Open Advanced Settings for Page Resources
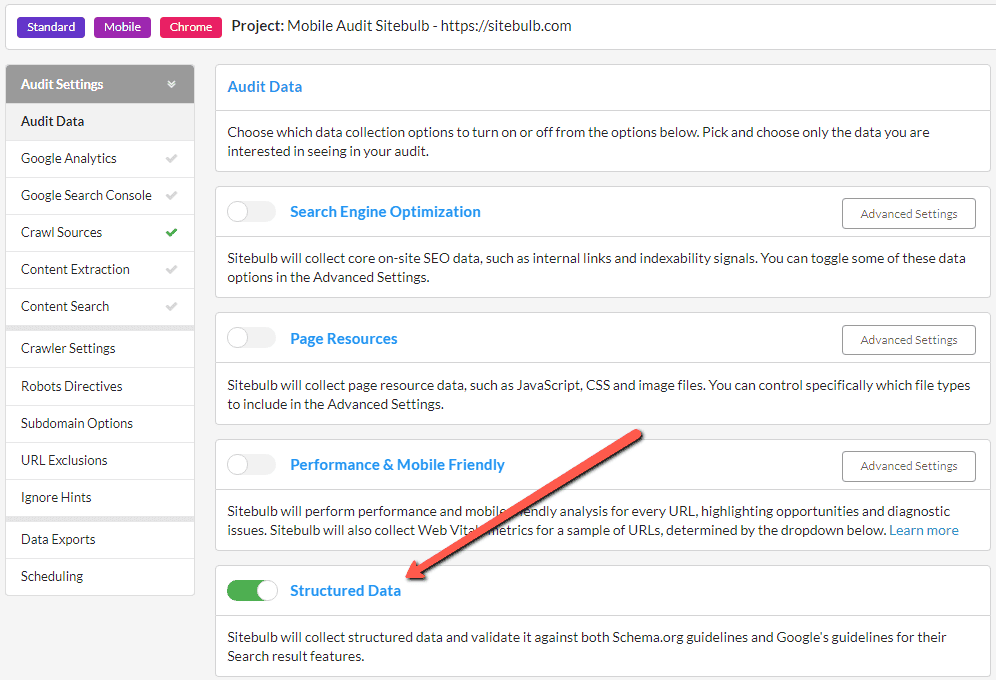This screenshot has width=996, height=680. pos(908,340)
